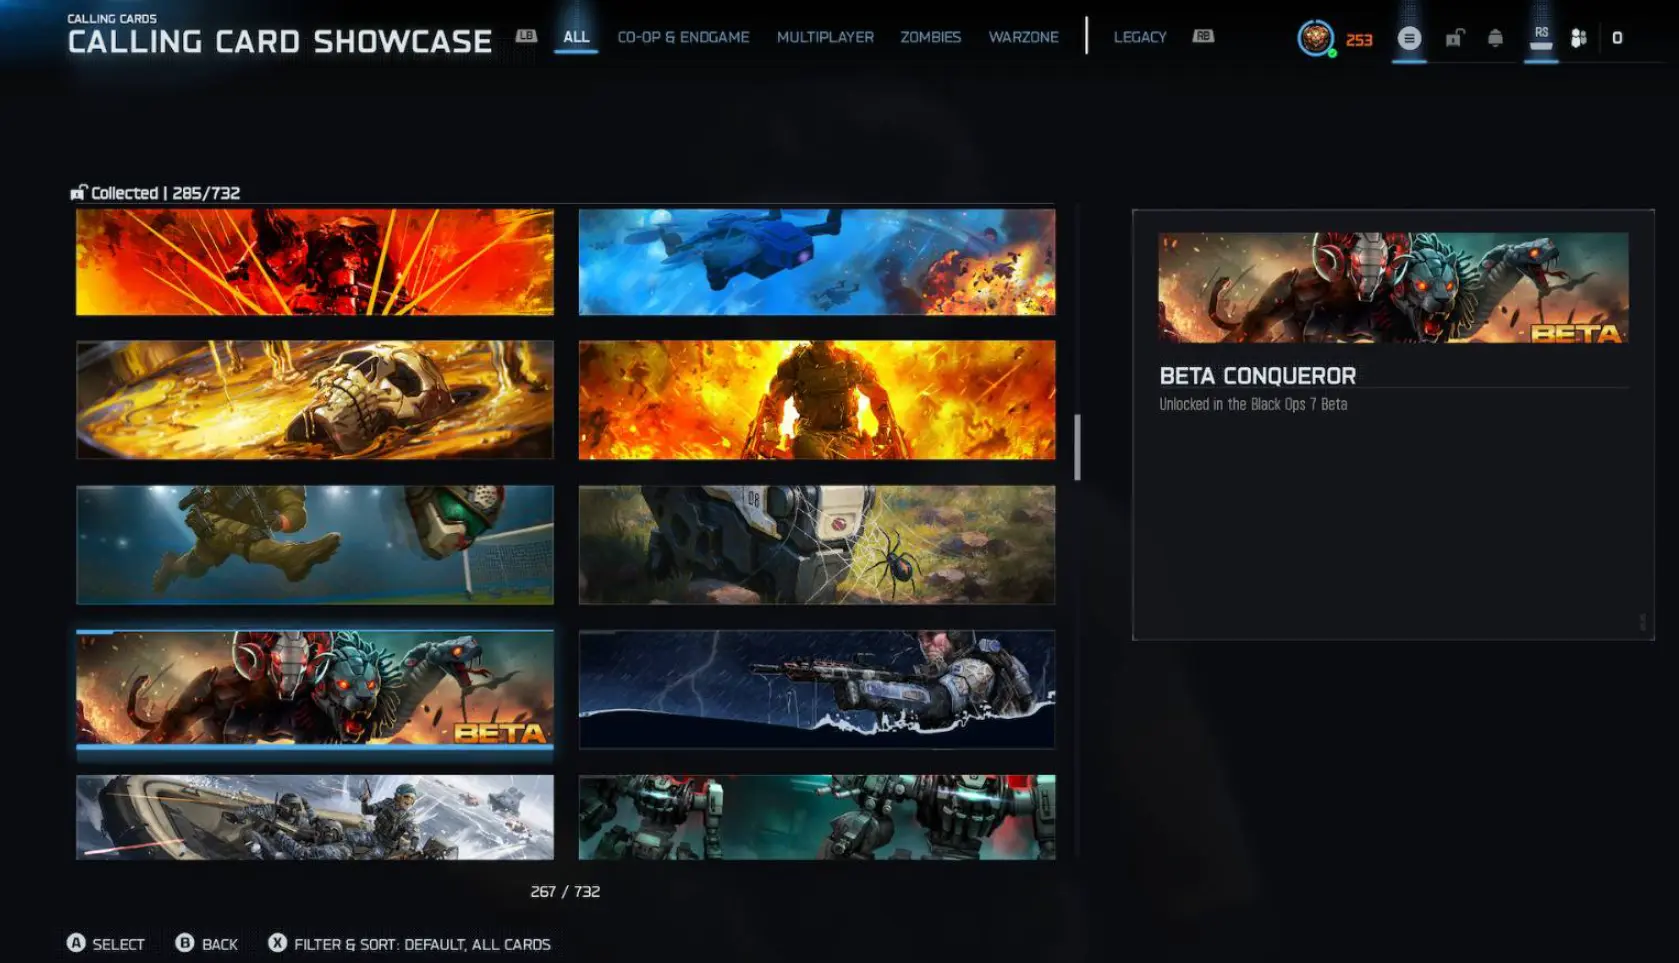The height and width of the screenshot is (963, 1679).
Task: Click the Select button prompt
Action: click(106, 944)
